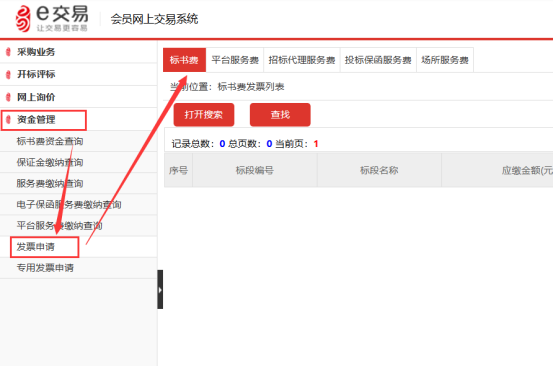The height and width of the screenshot is (366, 554).
Task: Click the bullet icon beside 网上询价
Action: click(8, 97)
